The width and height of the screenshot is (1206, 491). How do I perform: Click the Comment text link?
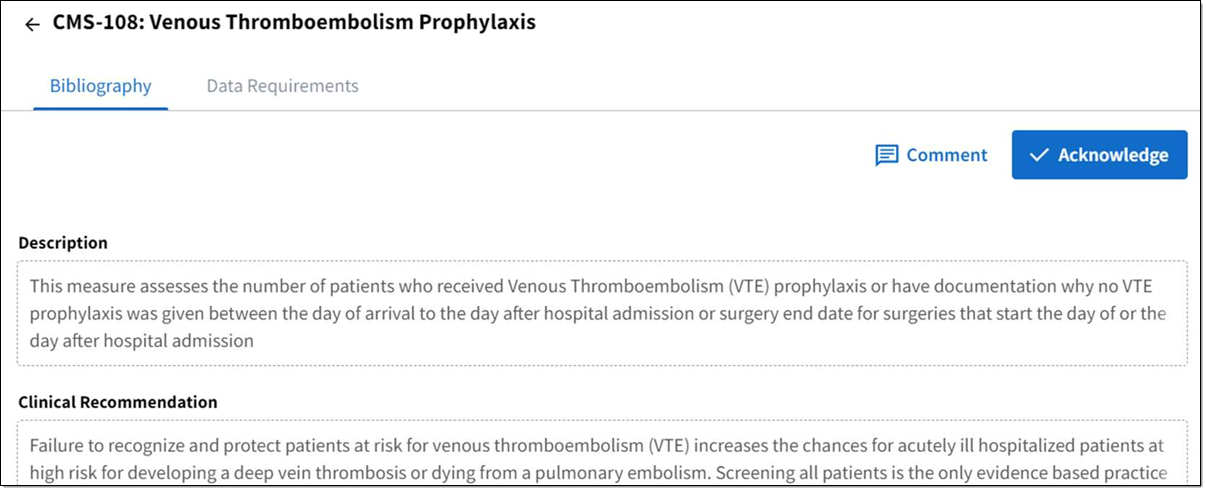pyautogui.click(x=947, y=155)
